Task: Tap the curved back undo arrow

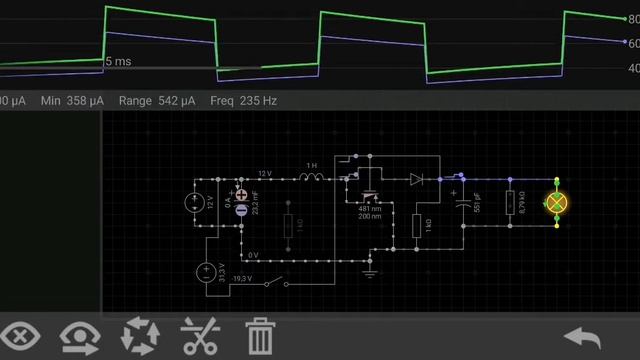Action: pyautogui.click(x=582, y=337)
